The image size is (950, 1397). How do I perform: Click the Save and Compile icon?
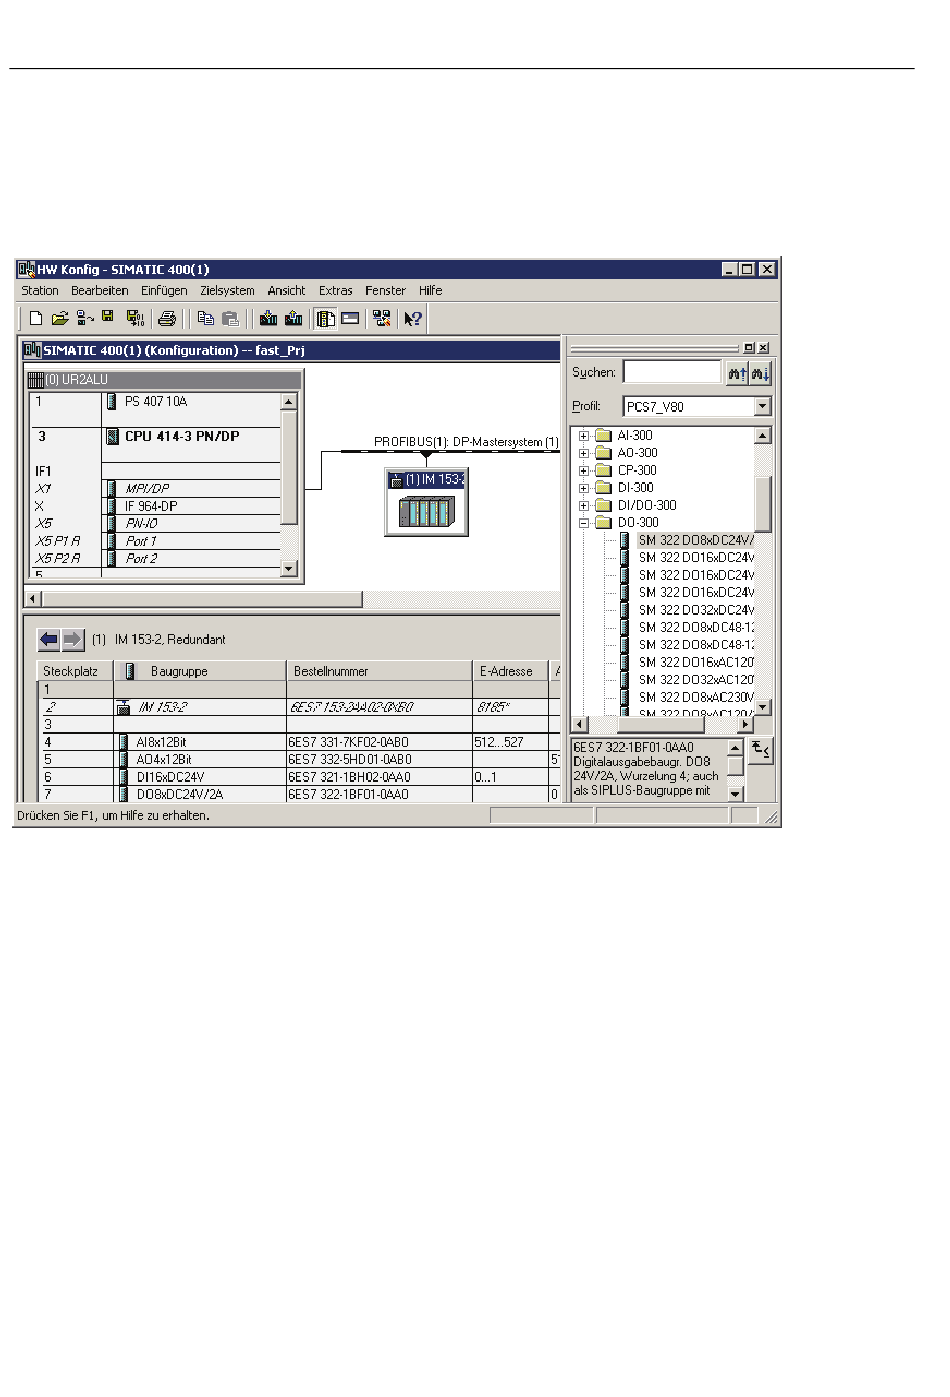[135, 319]
